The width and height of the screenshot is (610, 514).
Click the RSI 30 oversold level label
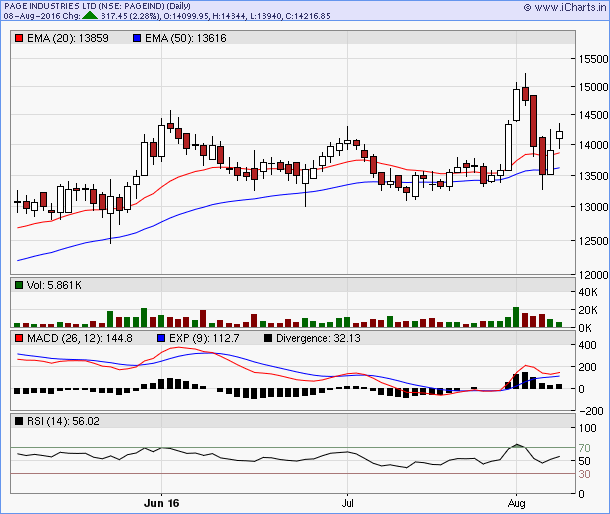(584, 474)
